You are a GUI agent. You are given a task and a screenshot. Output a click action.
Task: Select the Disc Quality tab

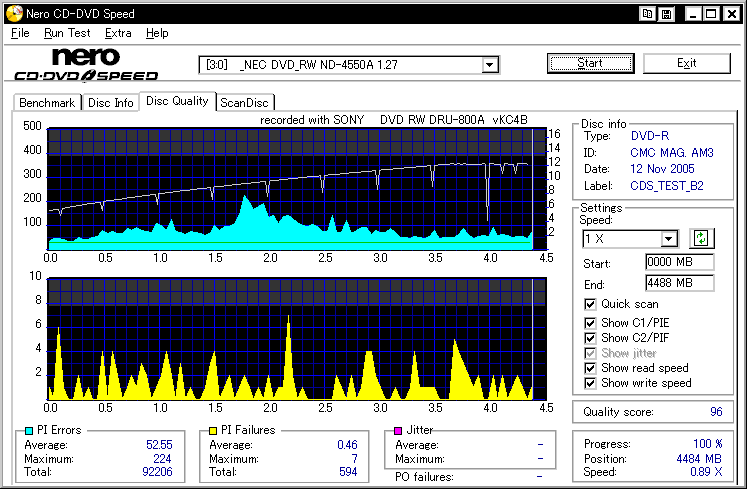(177, 101)
